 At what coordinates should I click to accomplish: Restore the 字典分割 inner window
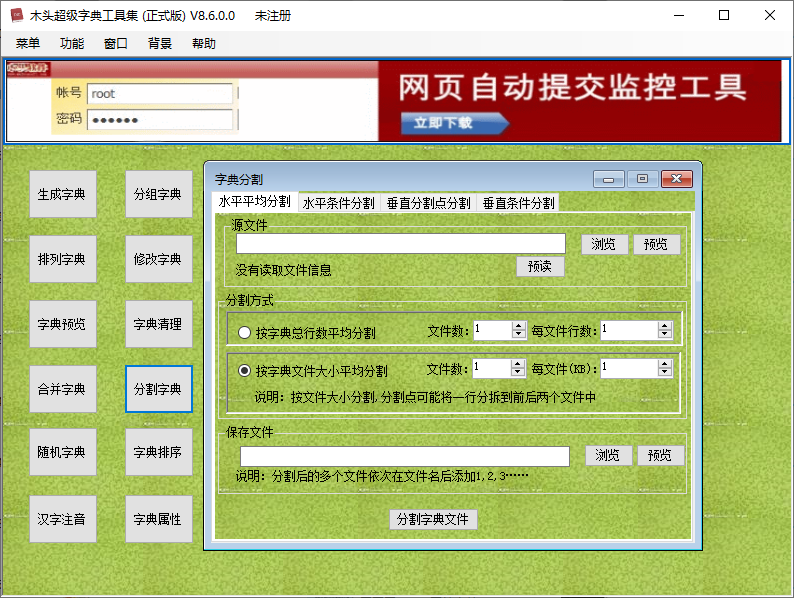642,179
